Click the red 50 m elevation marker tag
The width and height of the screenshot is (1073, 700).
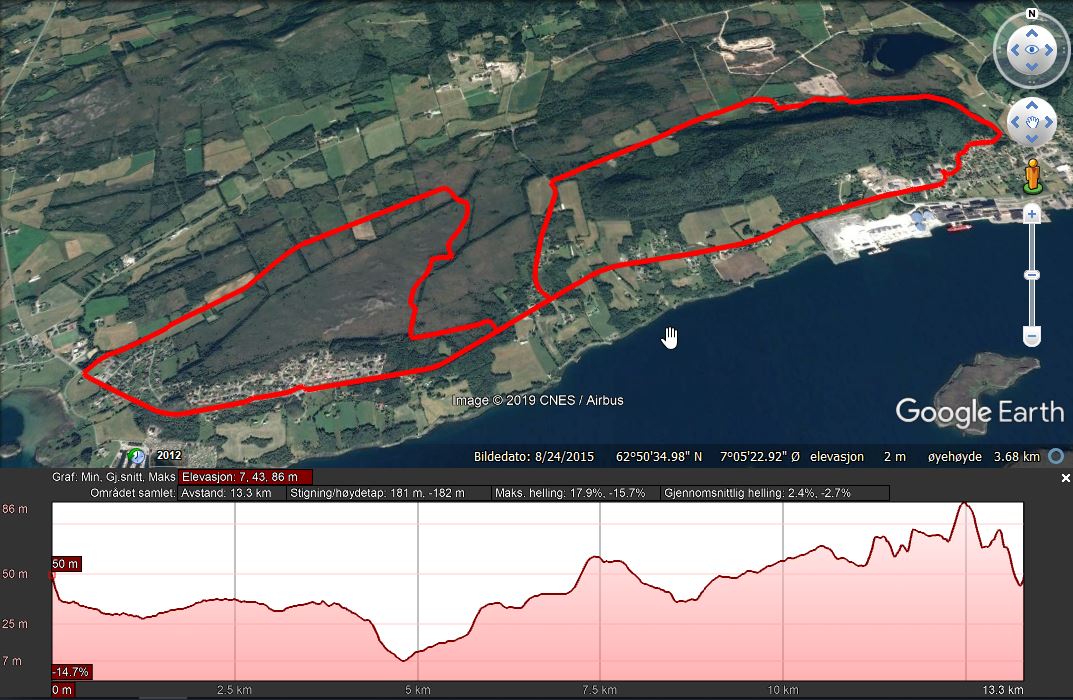tap(66, 564)
